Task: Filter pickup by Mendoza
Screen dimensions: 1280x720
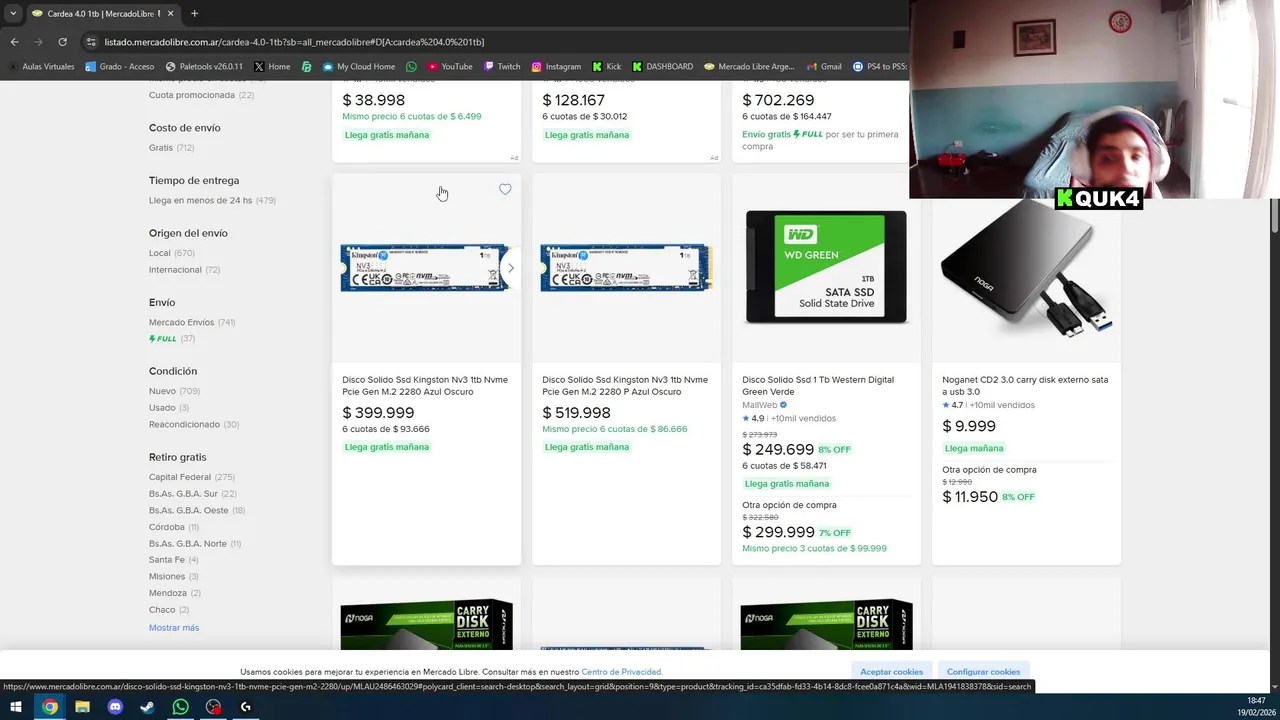Action: tap(174, 593)
